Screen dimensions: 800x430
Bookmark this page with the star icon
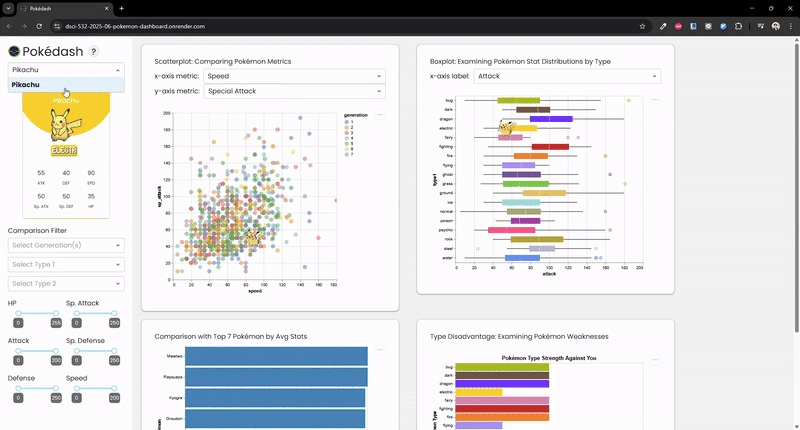[641, 25]
